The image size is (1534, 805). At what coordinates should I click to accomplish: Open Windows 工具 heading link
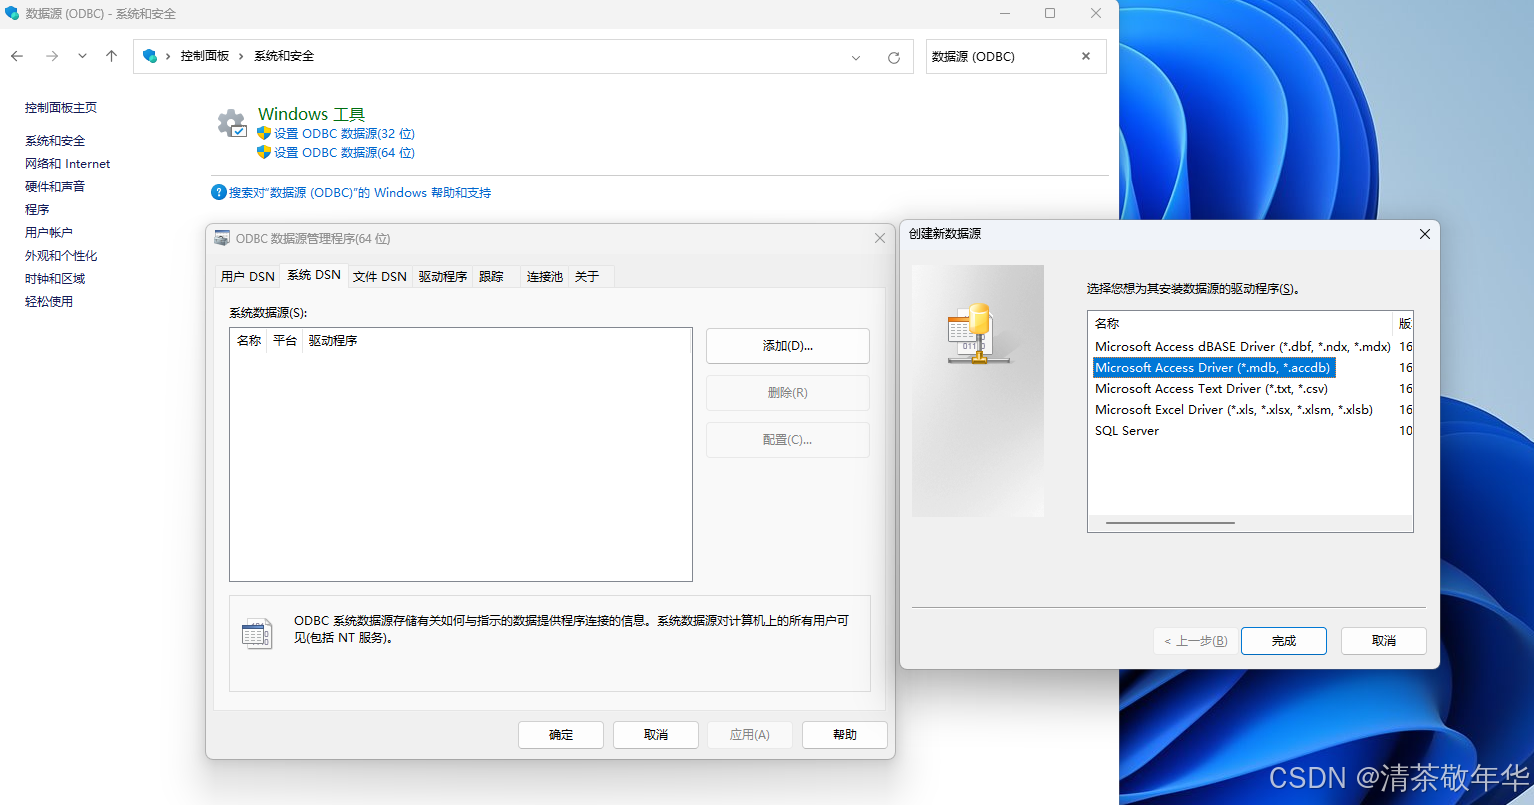311,114
